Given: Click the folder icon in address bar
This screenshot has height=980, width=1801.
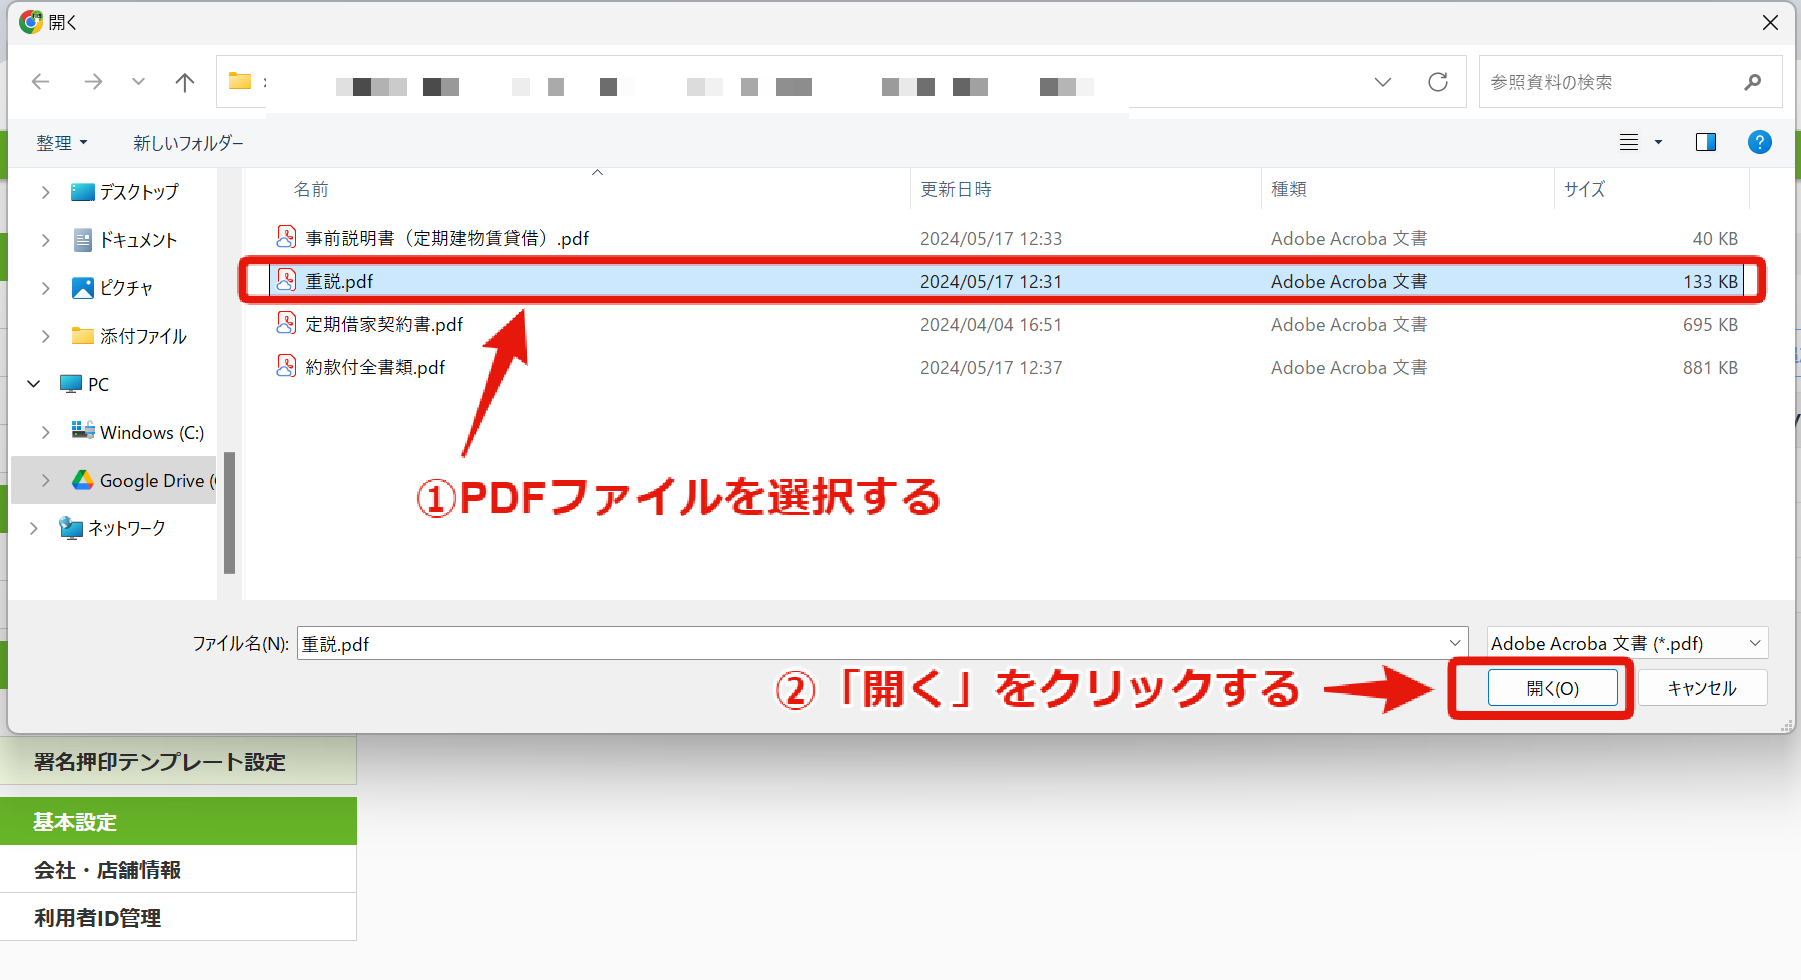Looking at the screenshot, I should [240, 81].
